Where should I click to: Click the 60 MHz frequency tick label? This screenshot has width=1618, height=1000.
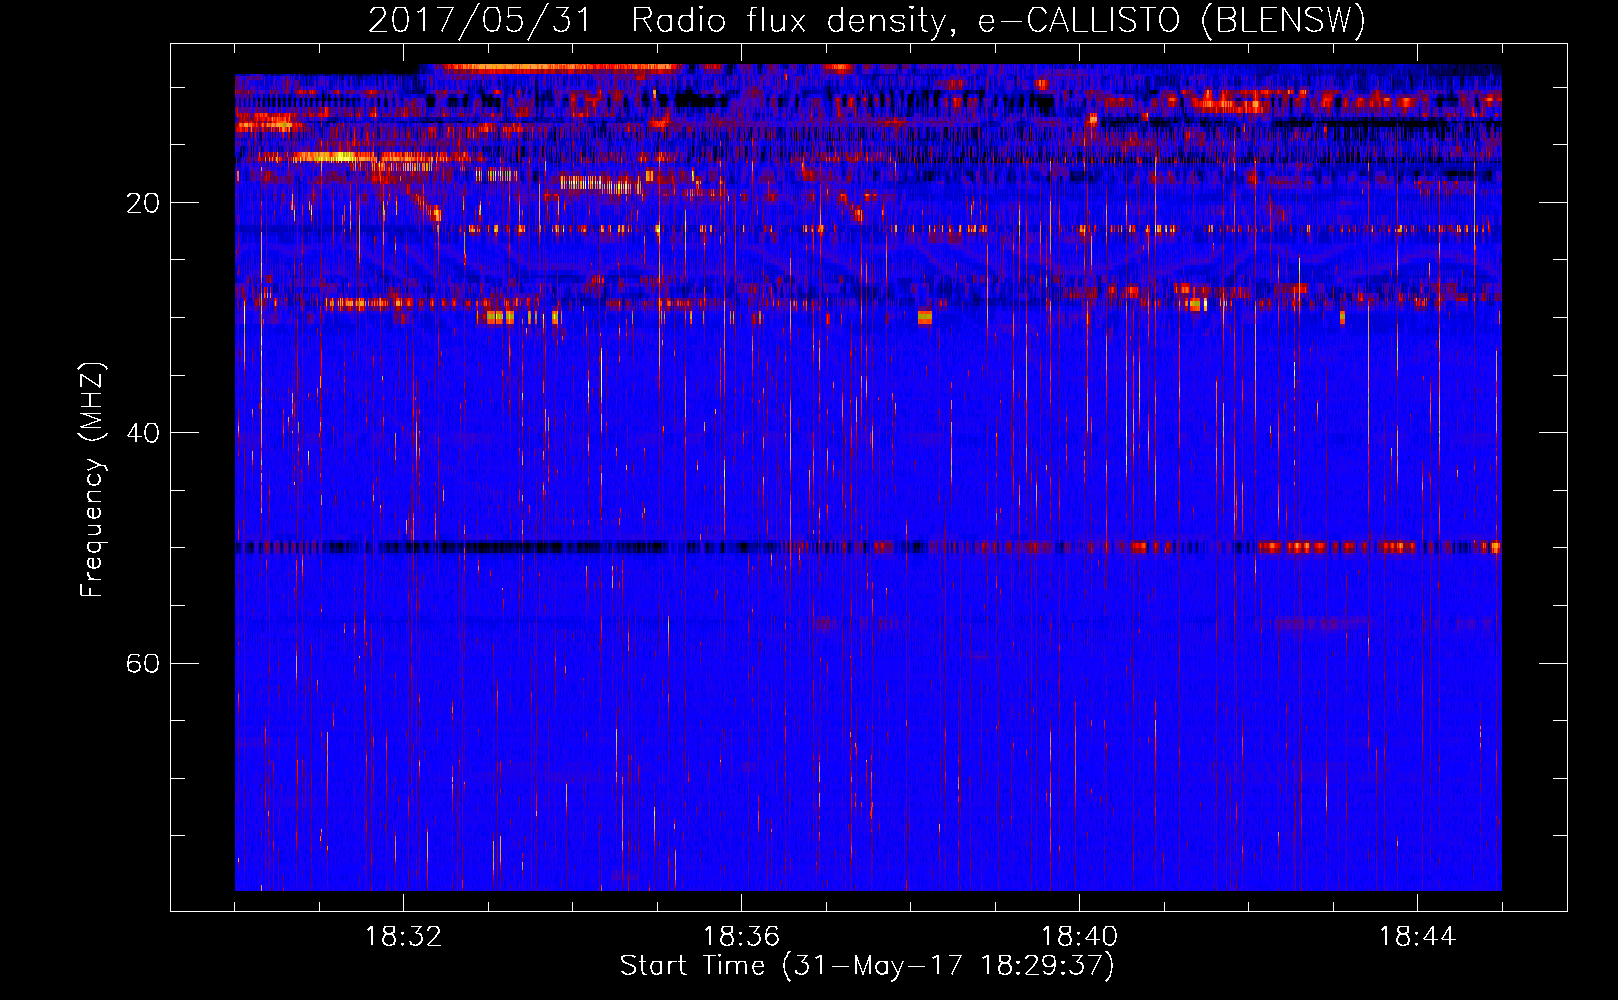click(143, 663)
